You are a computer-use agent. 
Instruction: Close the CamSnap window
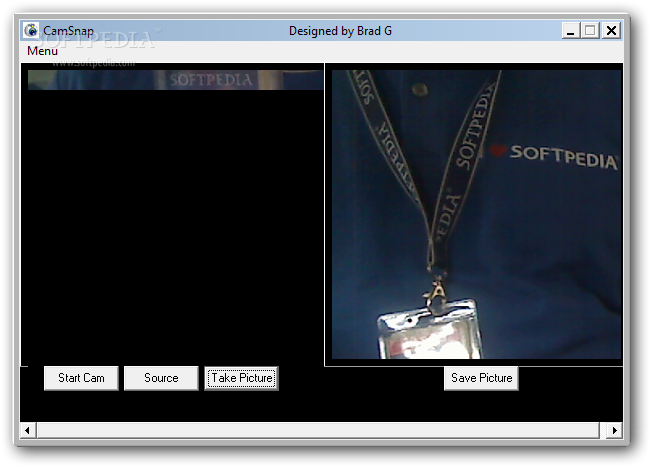[x=611, y=31]
